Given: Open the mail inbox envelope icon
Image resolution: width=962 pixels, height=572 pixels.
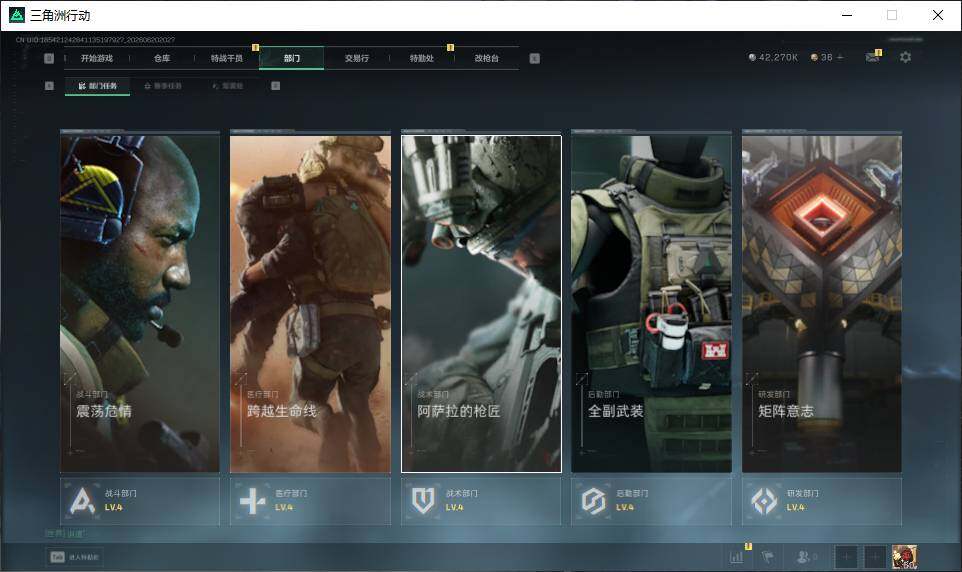Looking at the screenshot, I should click(x=872, y=57).
